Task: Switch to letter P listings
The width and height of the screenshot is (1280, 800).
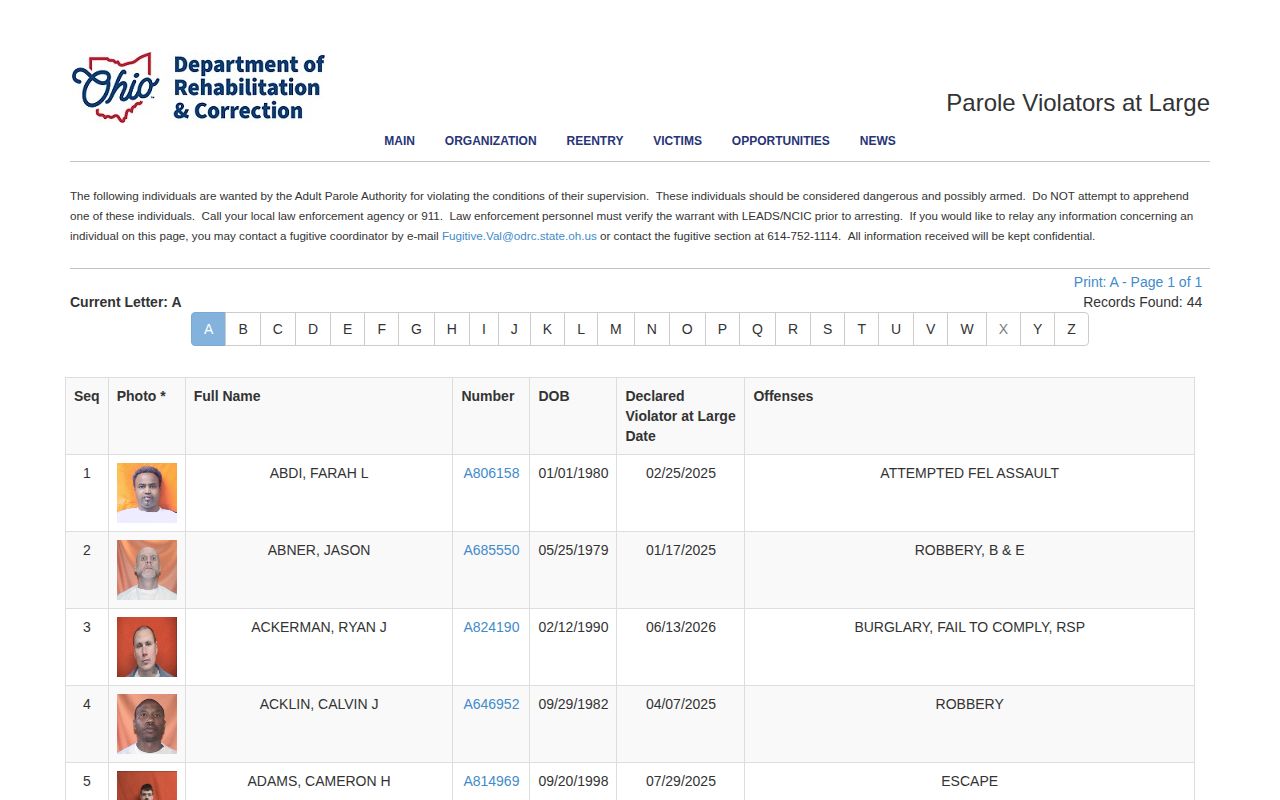Action: [x=722, y=329]
